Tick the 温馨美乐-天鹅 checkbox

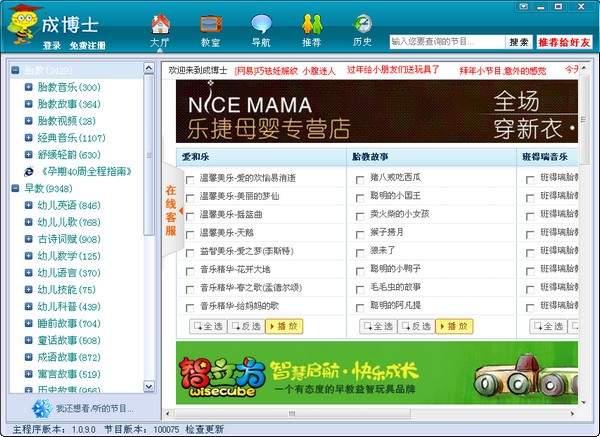pos(189,235)
